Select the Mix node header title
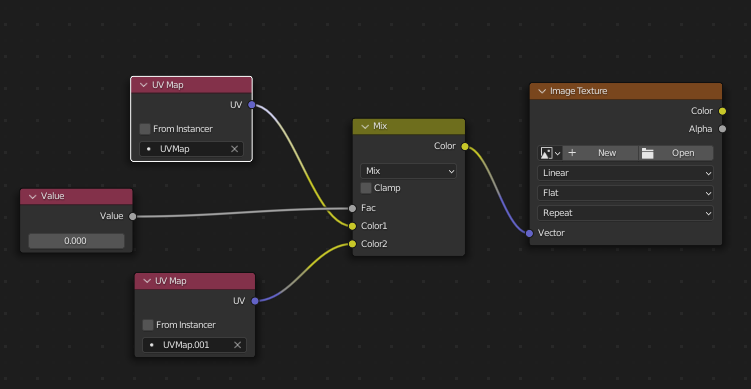This screenshot has width=751, height=389. pos(380,126)
